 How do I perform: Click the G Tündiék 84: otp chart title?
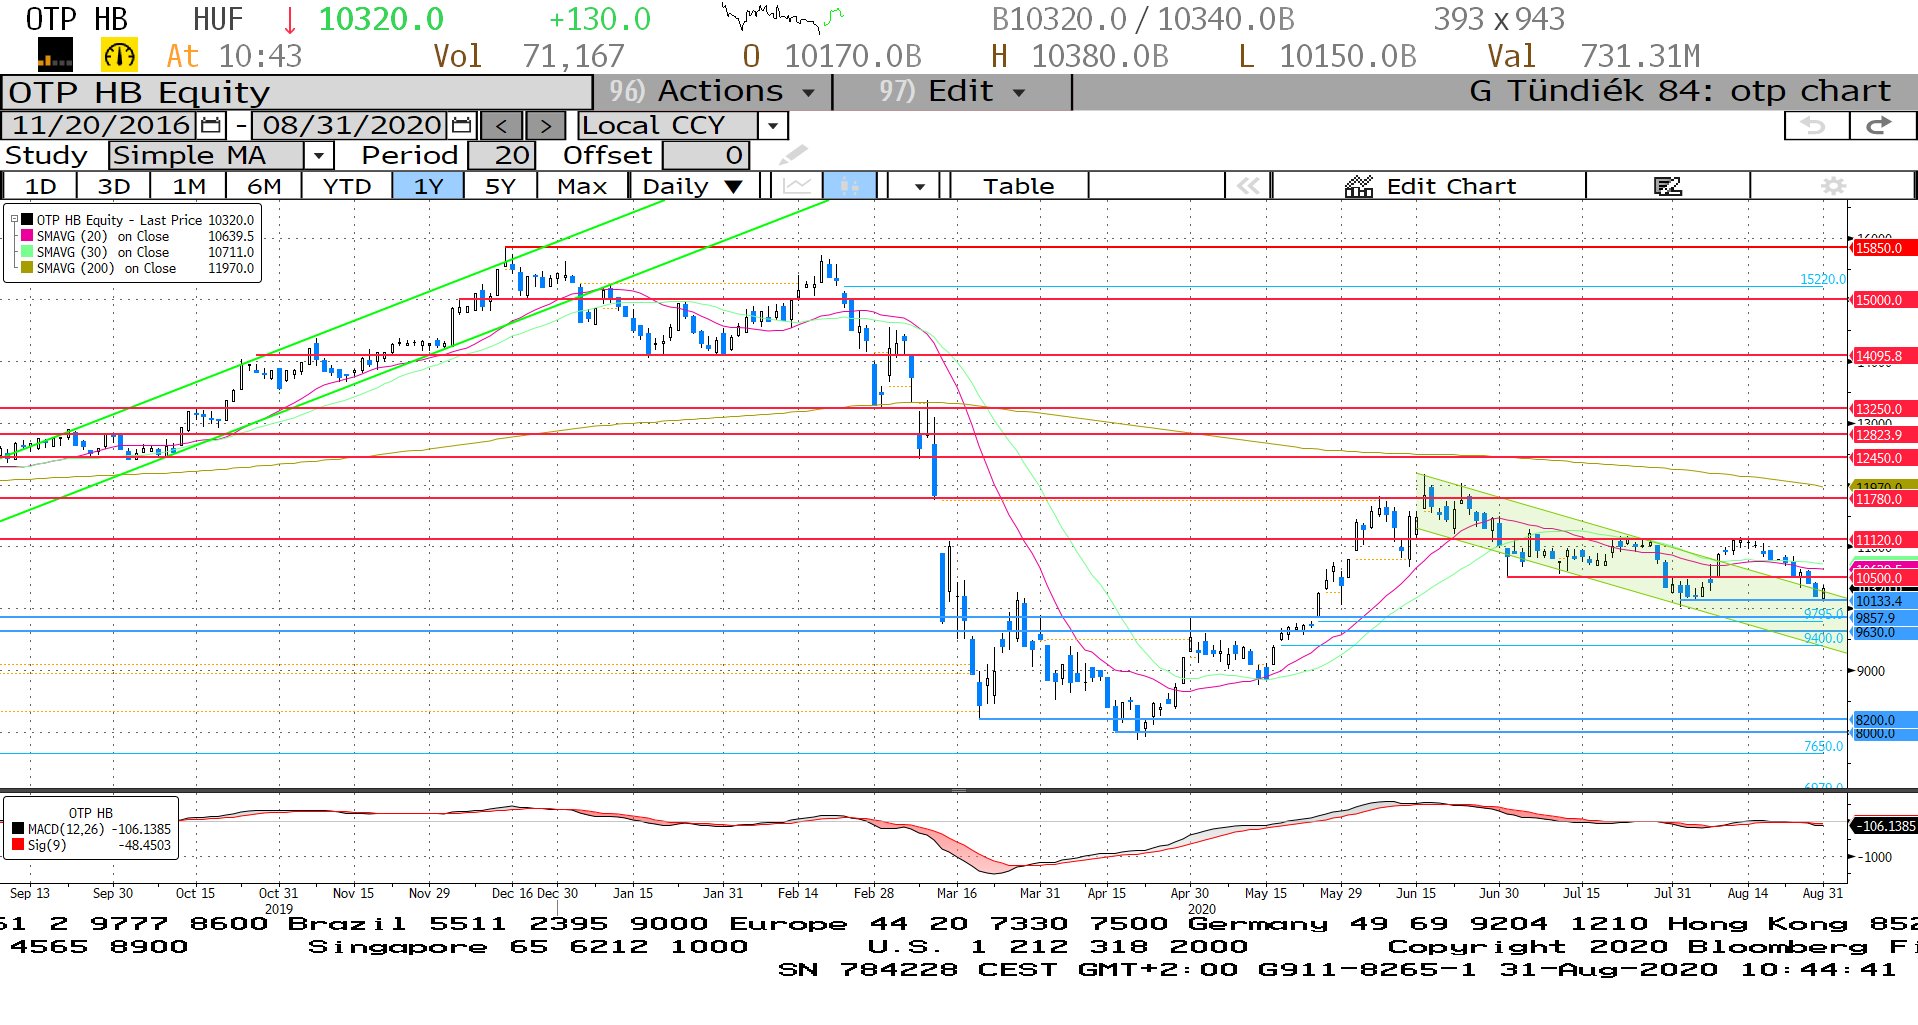click(1680, 92)
